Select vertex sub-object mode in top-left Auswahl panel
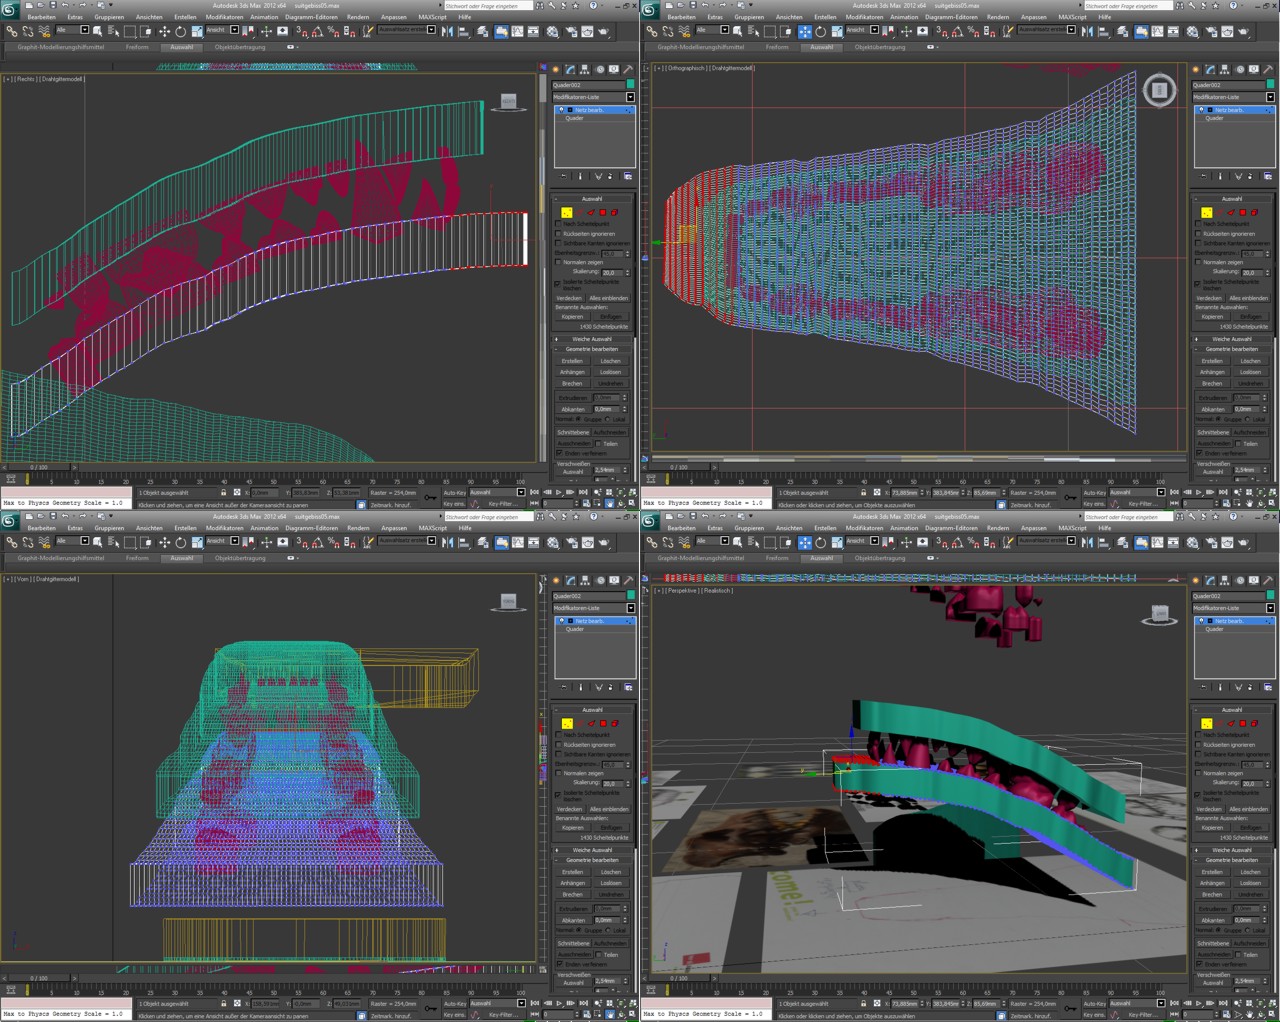Screen dimensions: 1280x1022 (566, 212)
